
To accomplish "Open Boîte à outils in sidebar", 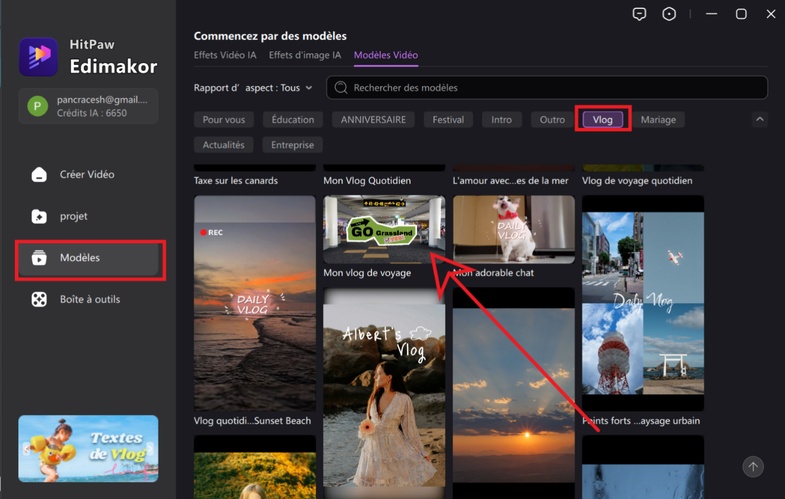I will coord(89,299).
